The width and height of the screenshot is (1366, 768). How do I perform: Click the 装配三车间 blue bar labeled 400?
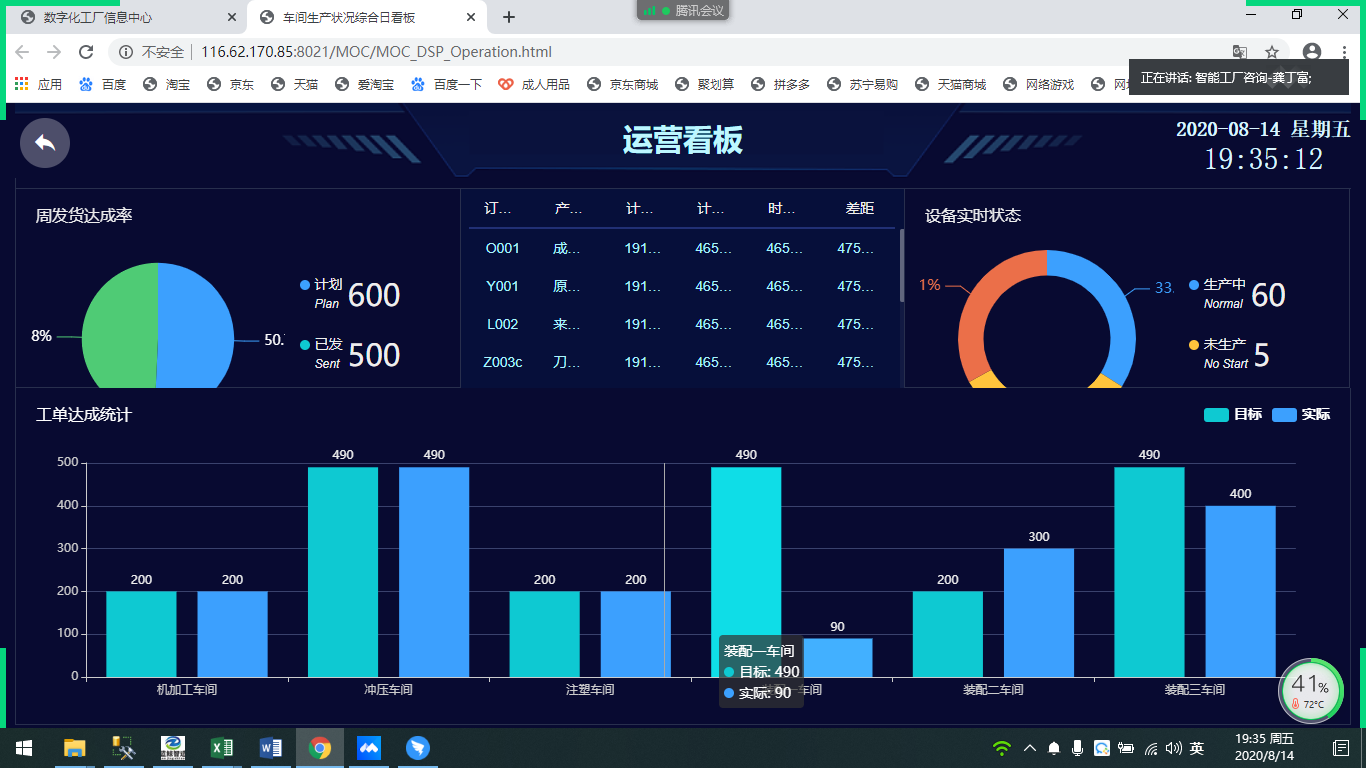[1240, 591]
